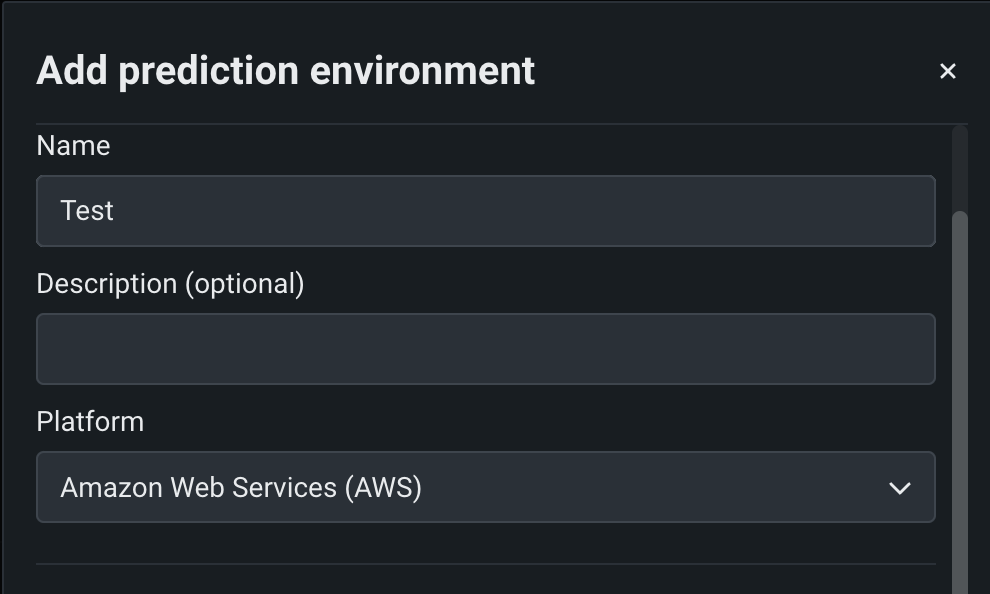Focus the Name input field
This screenshot has width=990, height=594.
[485, 211]
